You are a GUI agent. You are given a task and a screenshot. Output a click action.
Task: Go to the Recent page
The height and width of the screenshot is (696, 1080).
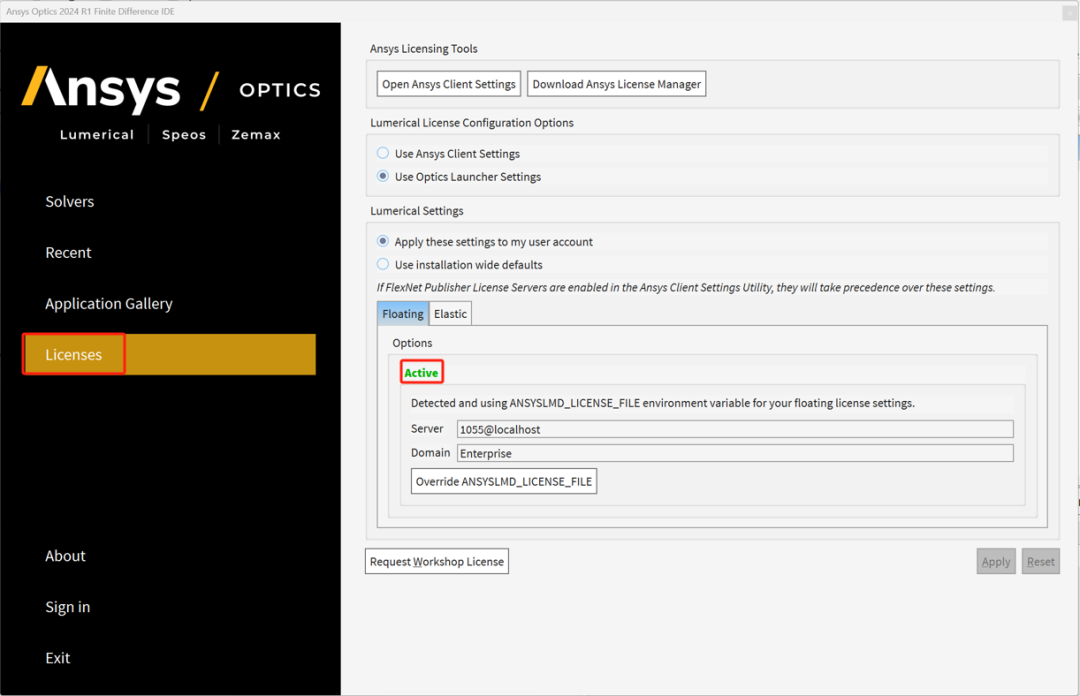tap(68, 253)
